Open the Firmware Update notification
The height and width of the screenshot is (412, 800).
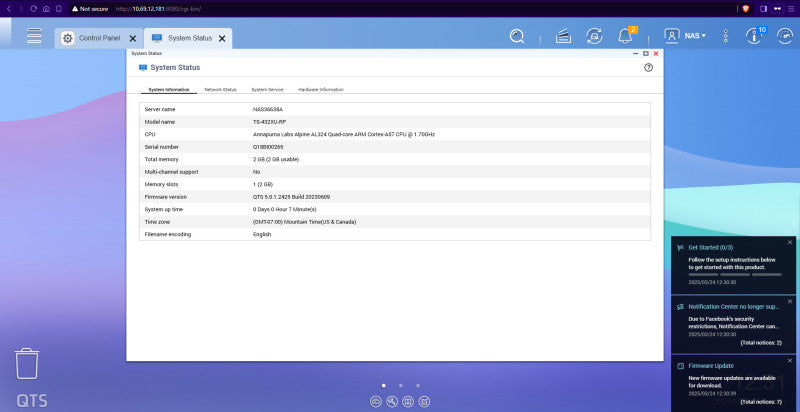click(733, 383)
